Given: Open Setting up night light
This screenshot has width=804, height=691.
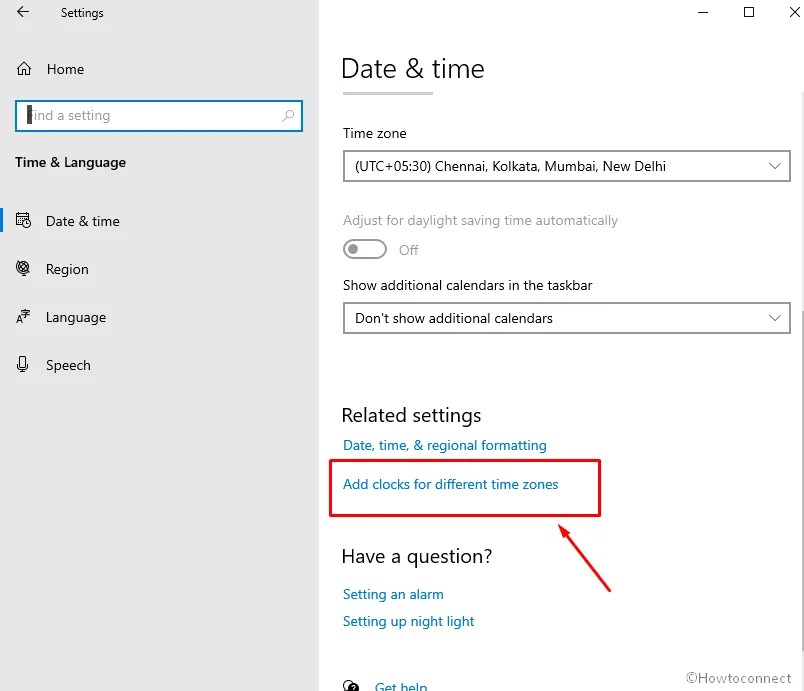Looking at the screenshot, I should point(408,621).
